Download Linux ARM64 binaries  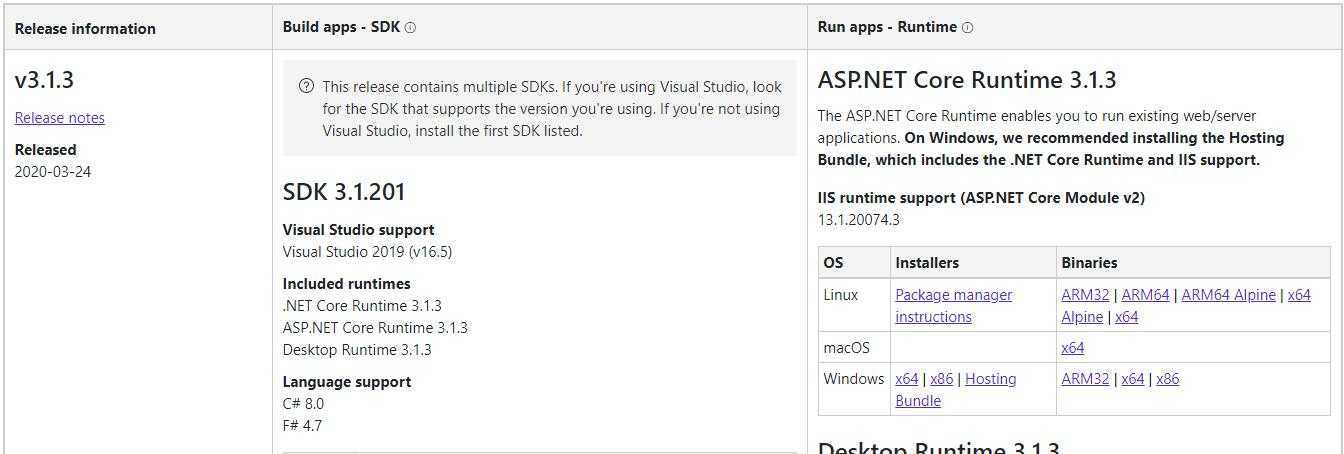point(1145,295)
